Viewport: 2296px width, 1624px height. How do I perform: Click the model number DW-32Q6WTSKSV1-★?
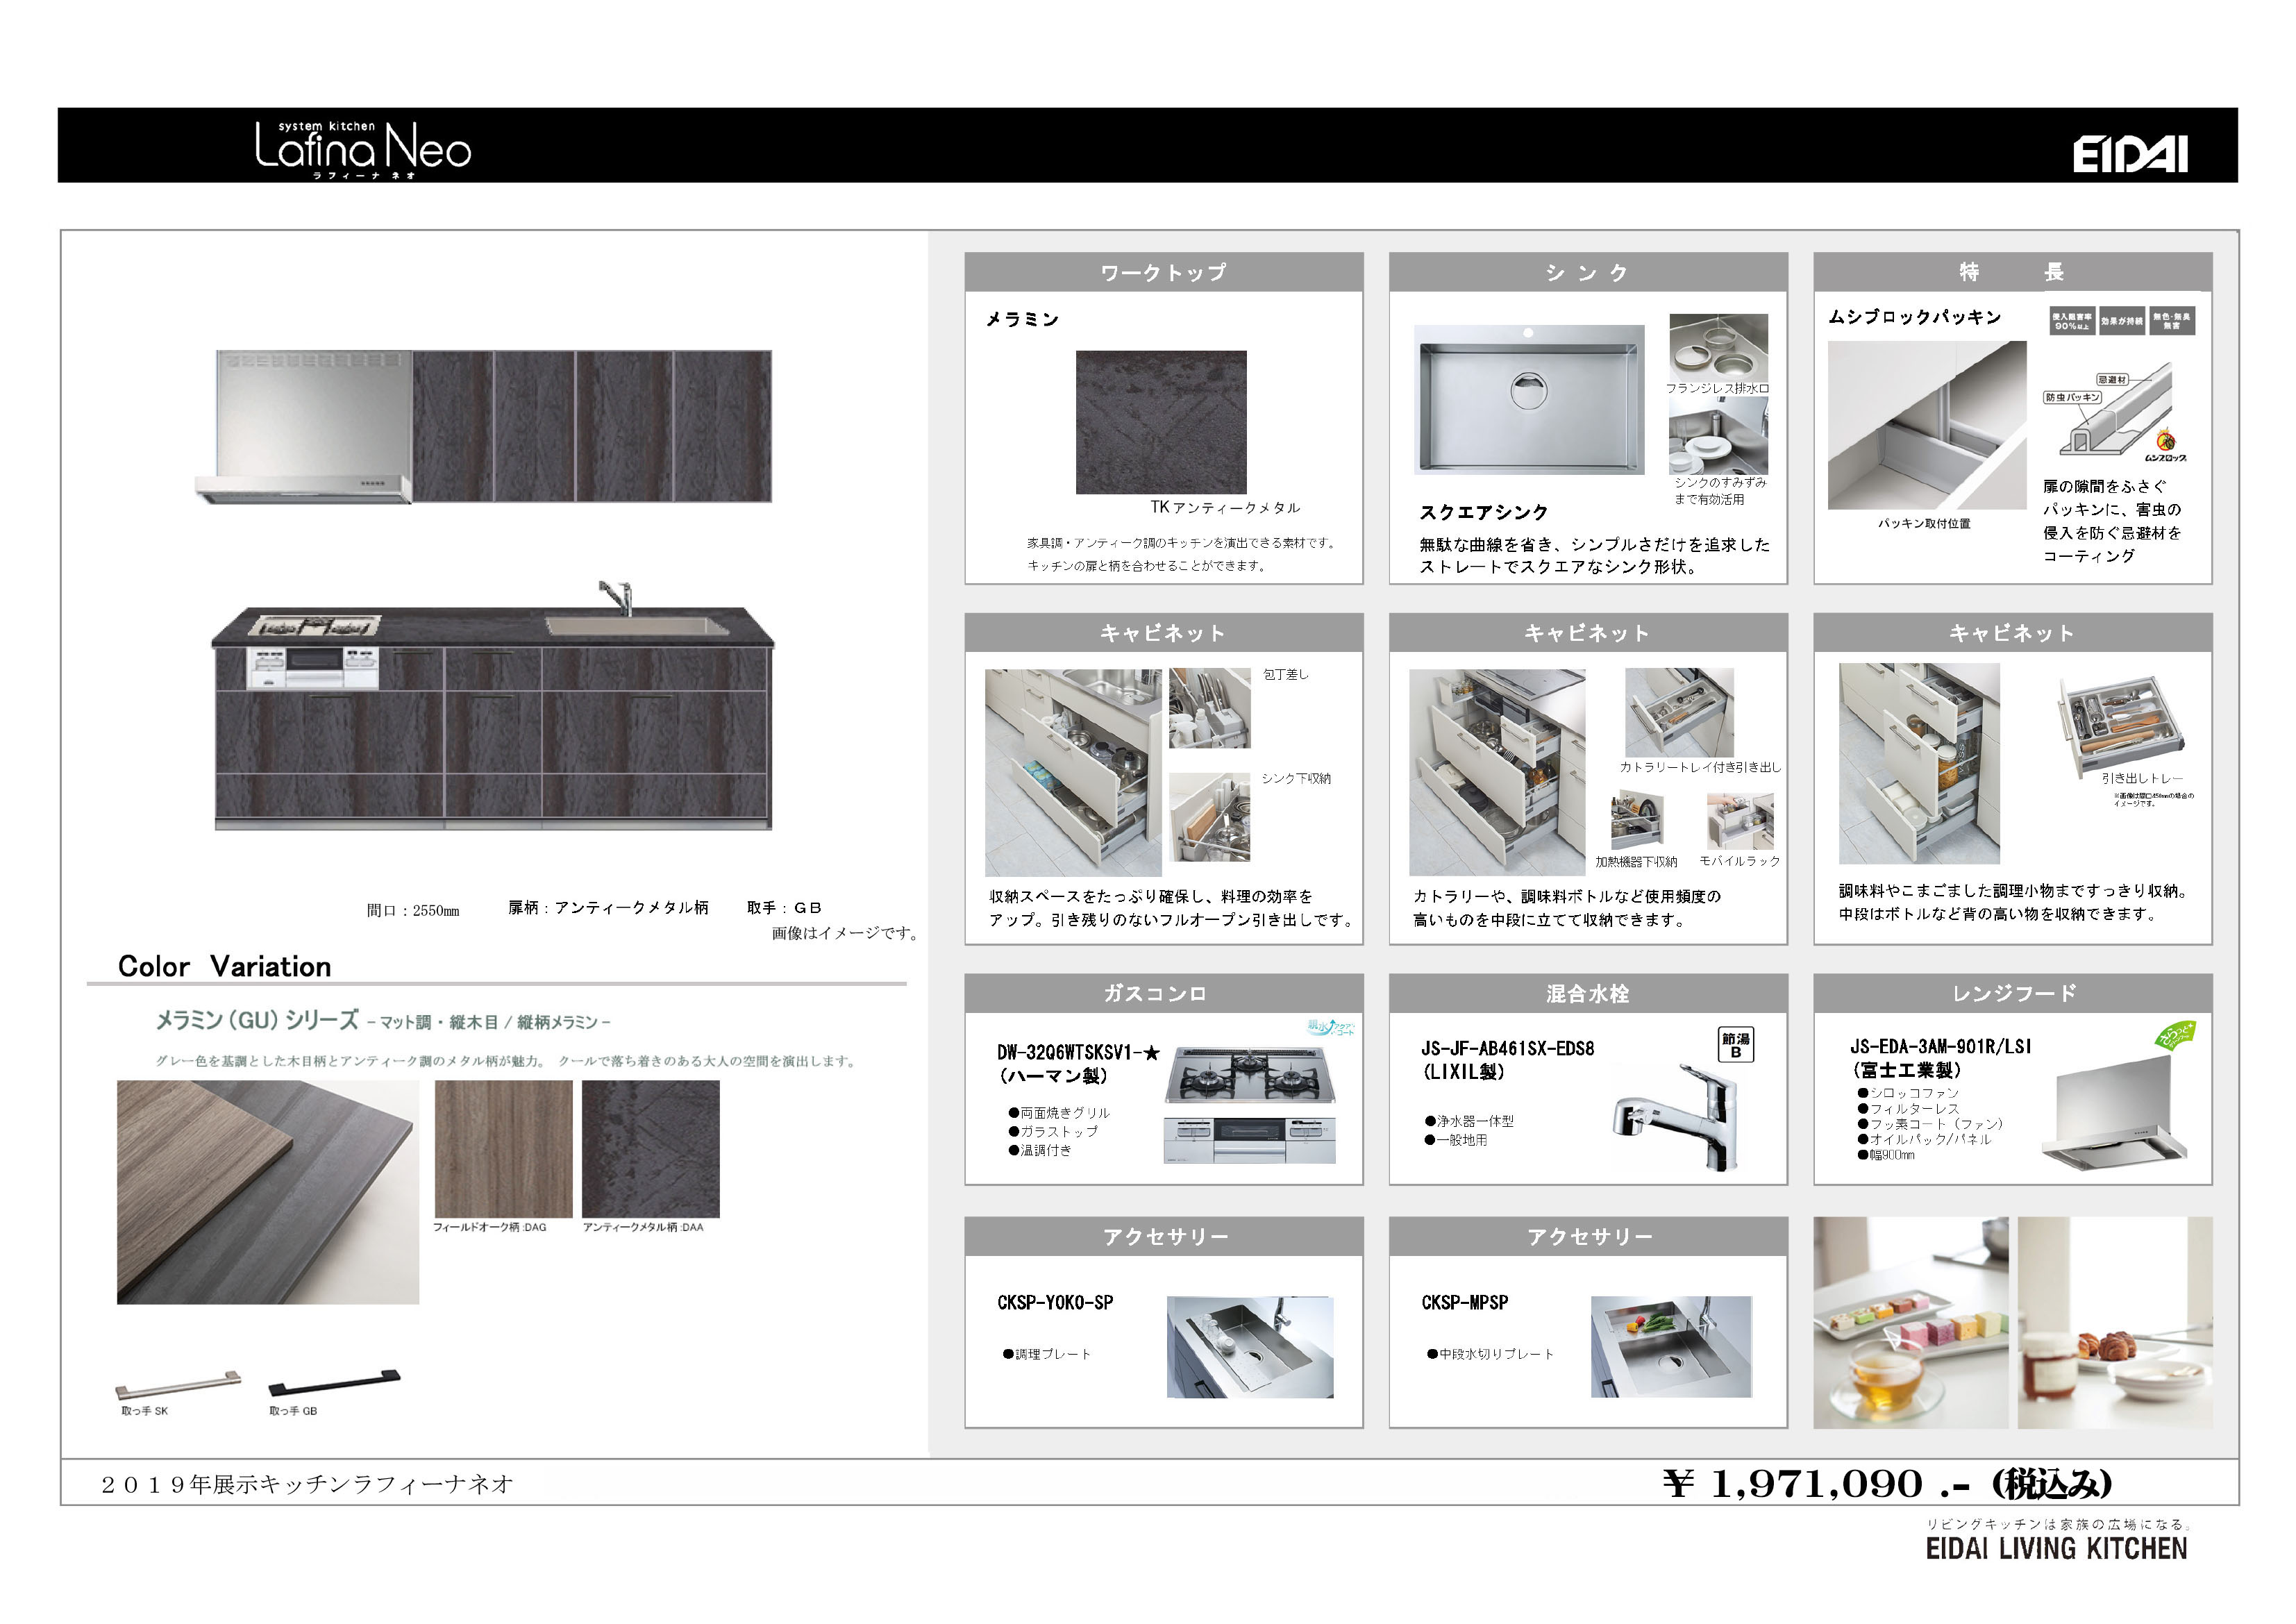point(1078,1052)
